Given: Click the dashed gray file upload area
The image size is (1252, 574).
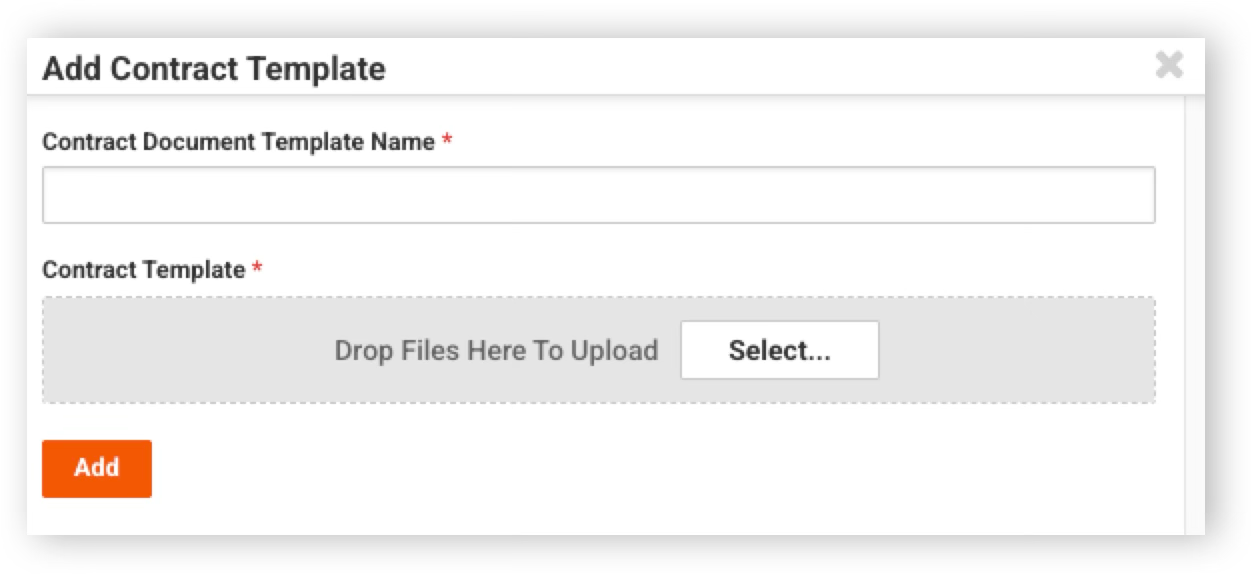Looking at the screenshot, I should coord(598,350).
